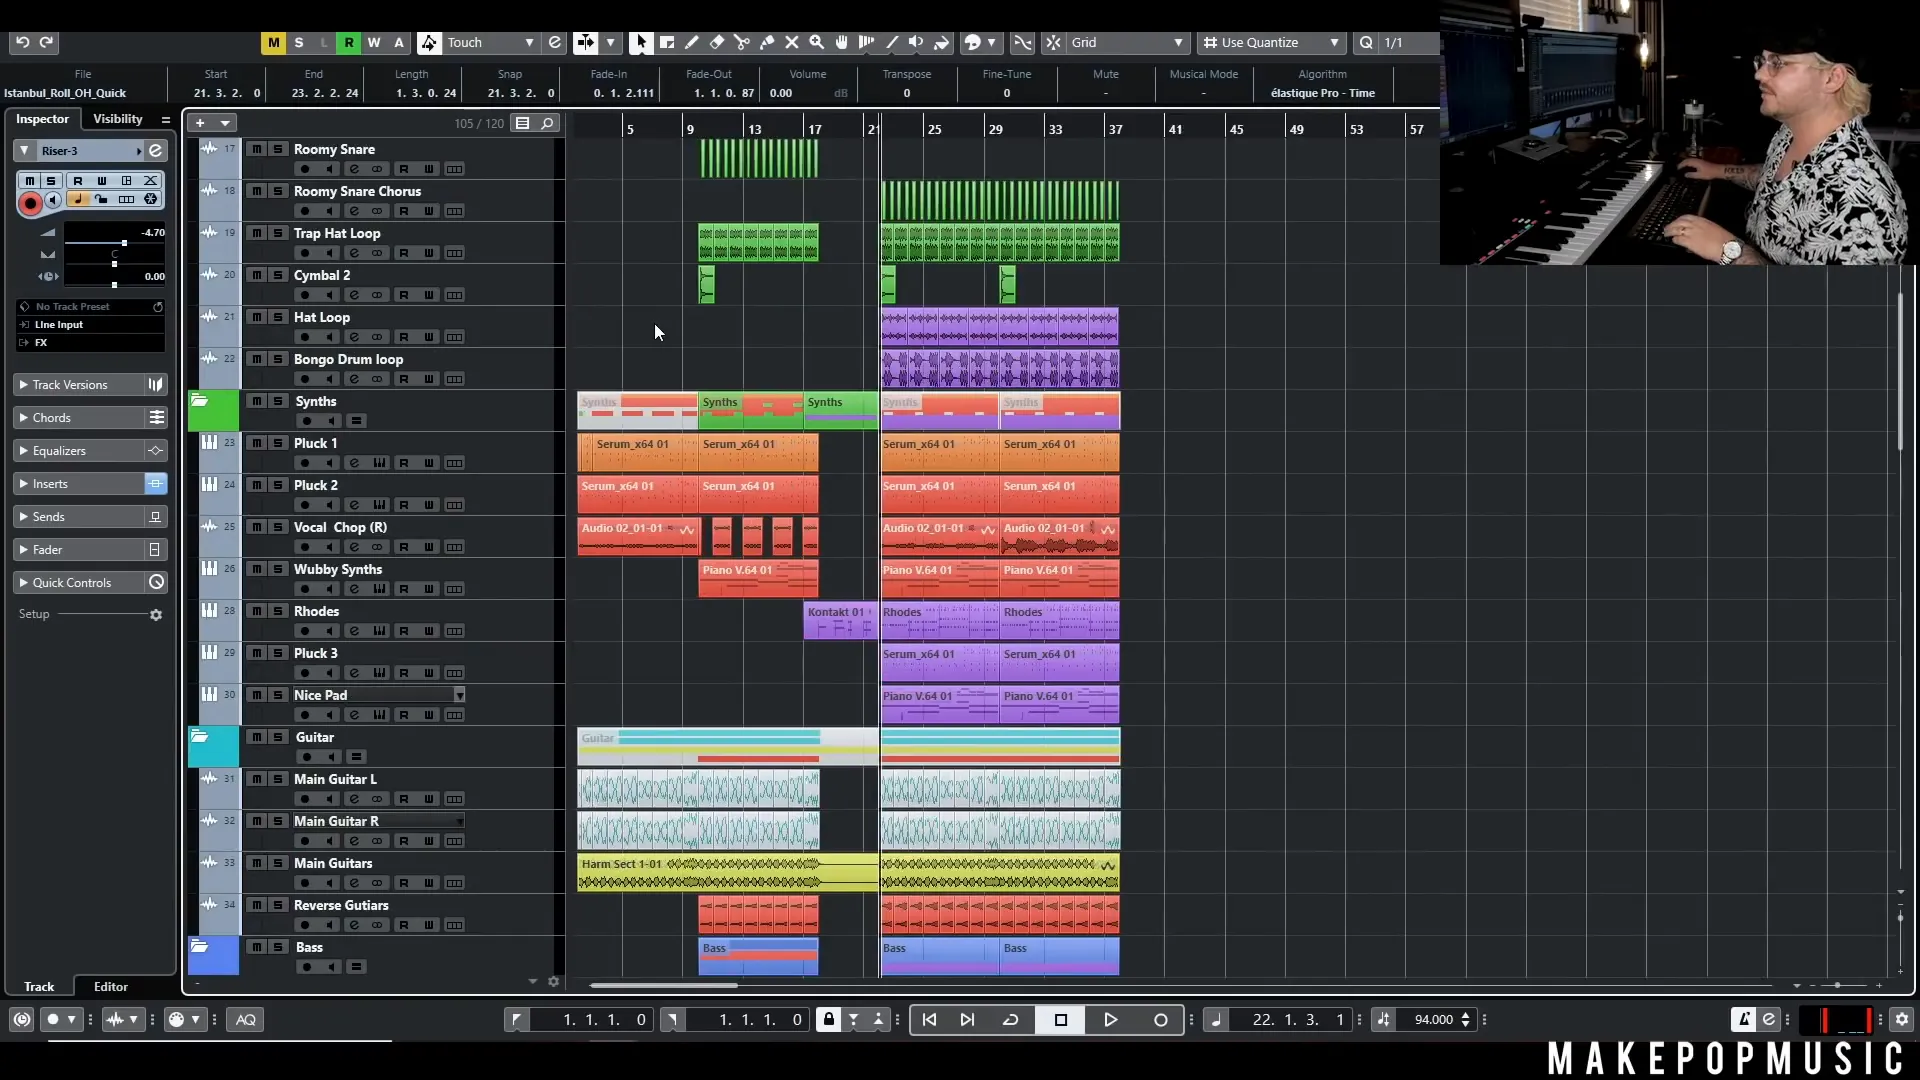Toggle the Cycle loop button

[x=1011, y=1019]
